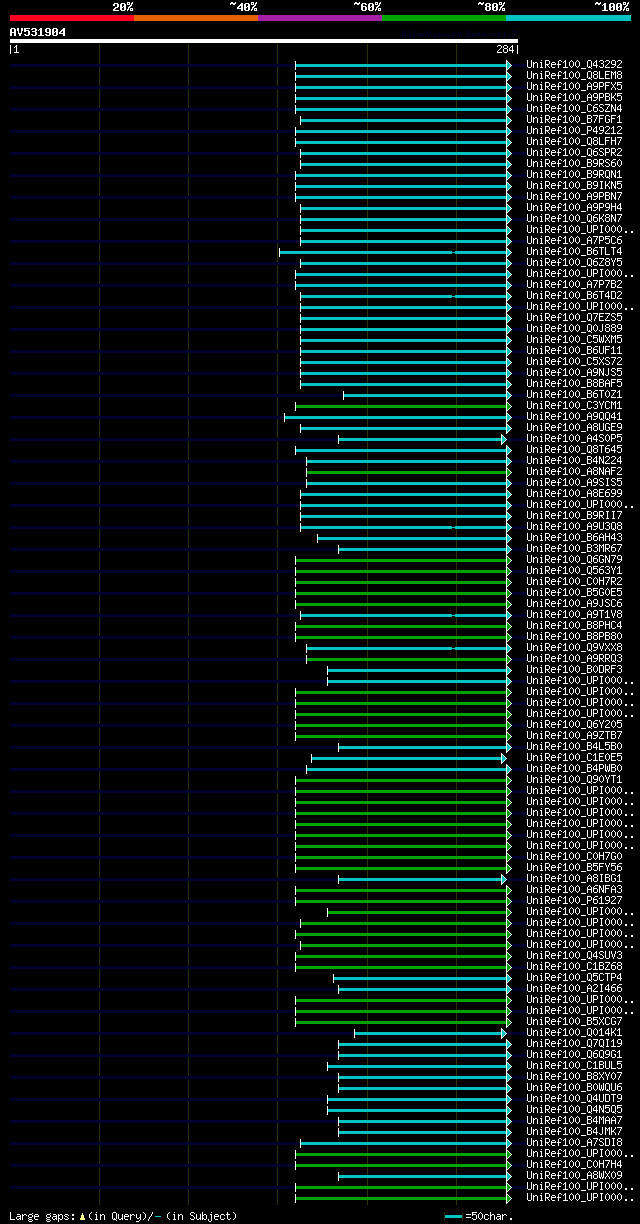The height and width of the screenshot is (1224, 640).
Task: Select the UniRef100_Q6K8N7 label
Action: coord(574,218)
